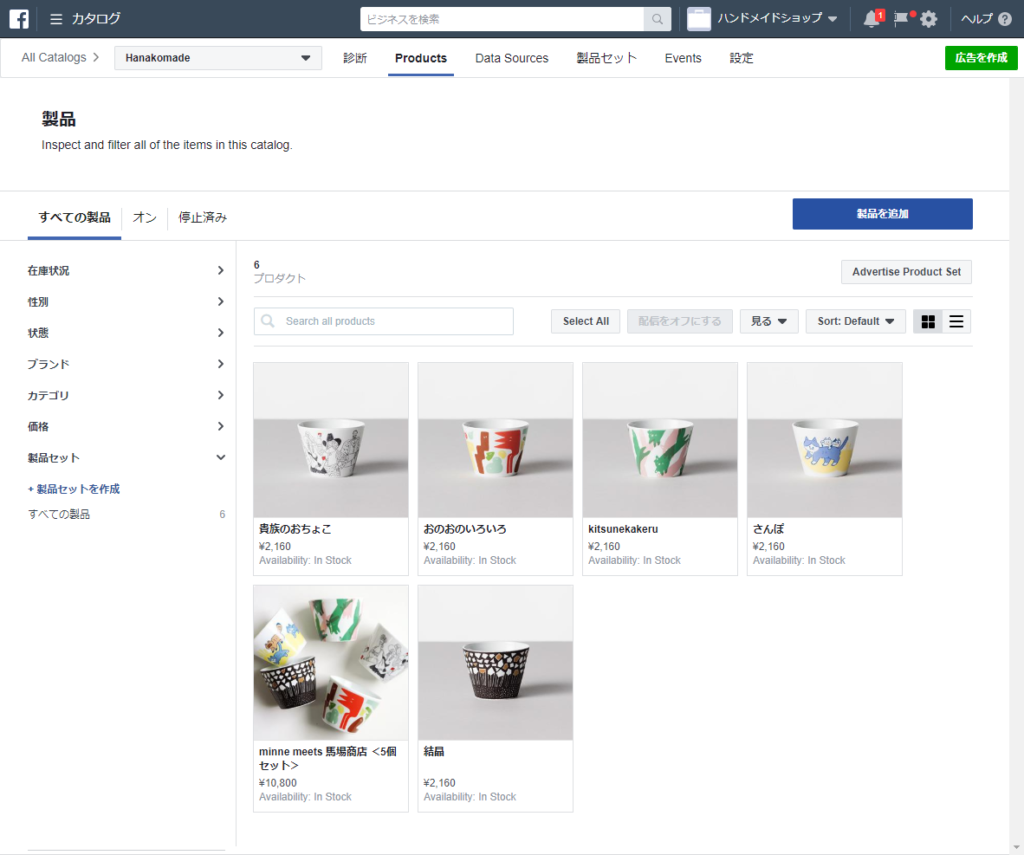
Task: Click the 配信をオフにする button
Action: click(680, 321)
